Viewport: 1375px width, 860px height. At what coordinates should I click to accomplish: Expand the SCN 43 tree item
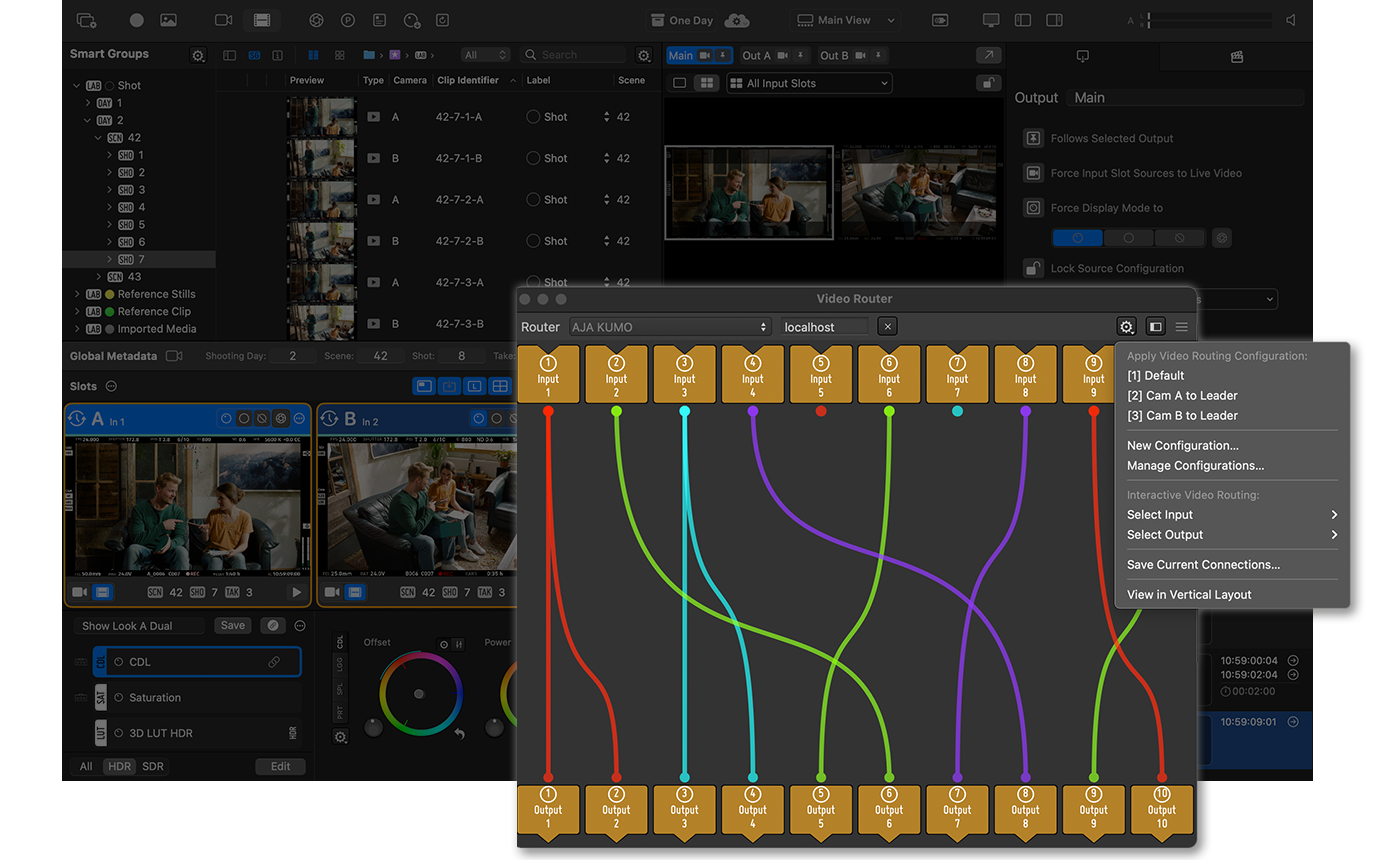[99, 277]
